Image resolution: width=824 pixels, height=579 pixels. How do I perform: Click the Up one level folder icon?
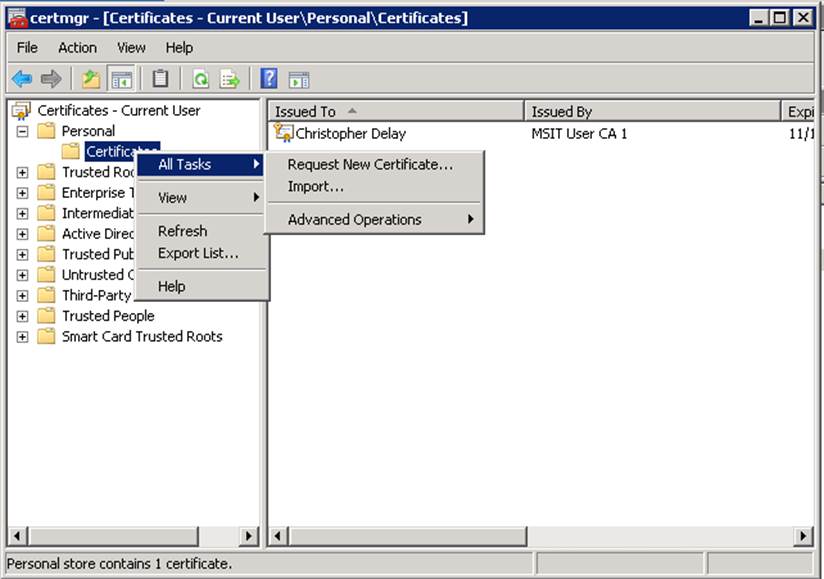[92, 79]
